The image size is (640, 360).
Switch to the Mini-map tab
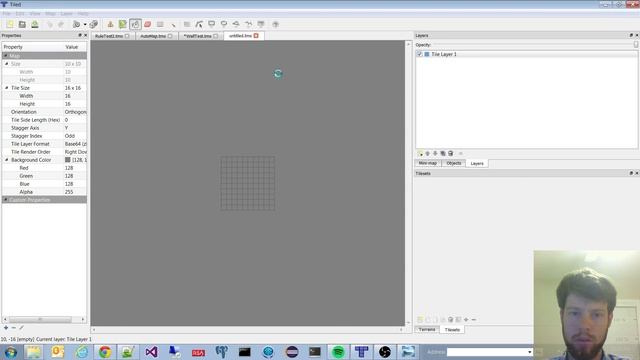pyautogui.click(x=428, y=163)
